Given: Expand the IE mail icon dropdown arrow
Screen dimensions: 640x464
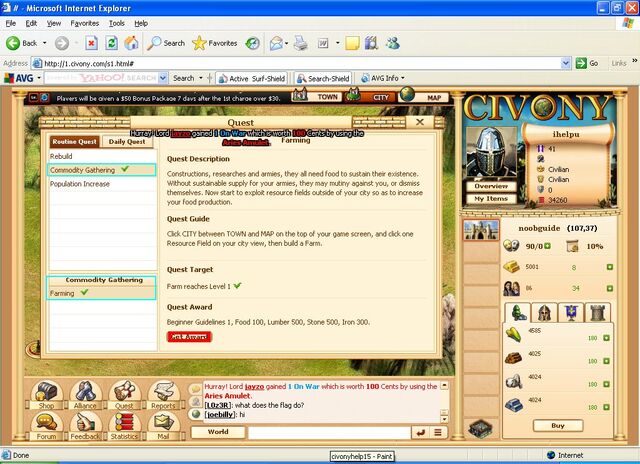Looking at the screenshot, I should (x=287, y=43).
